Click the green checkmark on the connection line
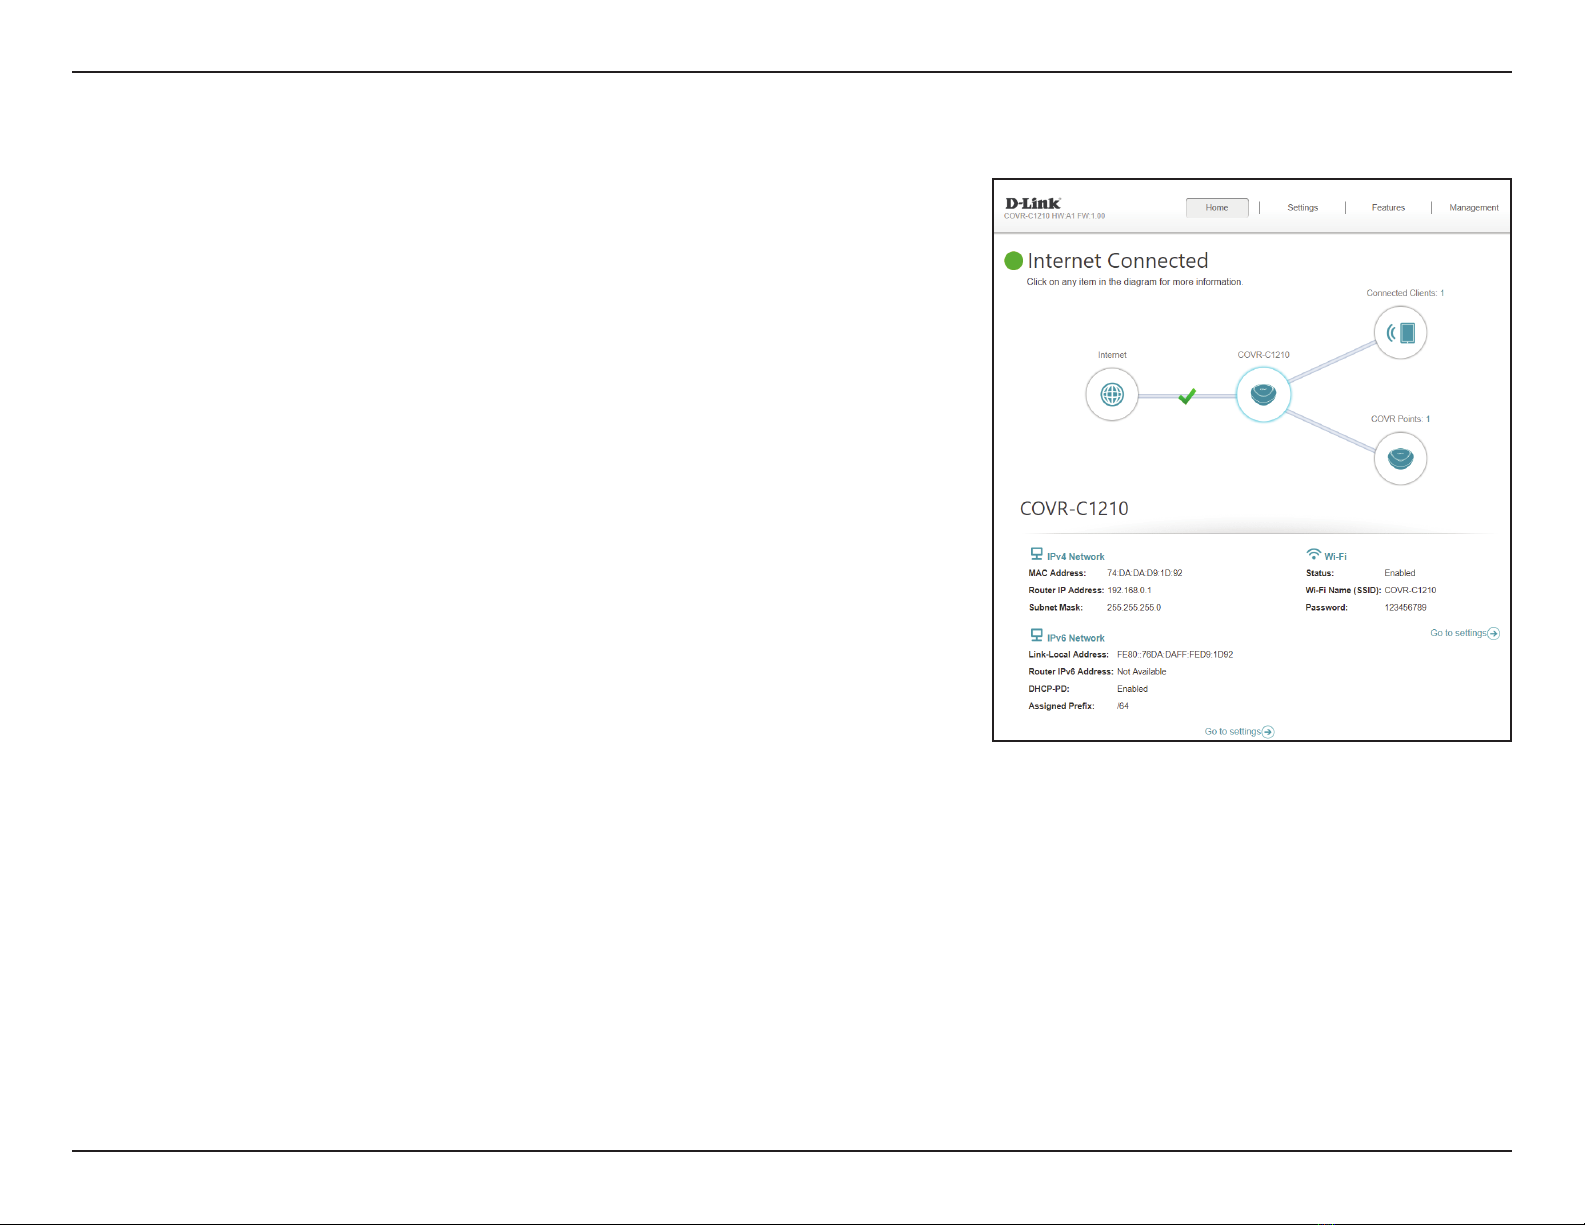Image resolution: width=1585 pixels, height=1225 pixels. (x=1187, y=397)
